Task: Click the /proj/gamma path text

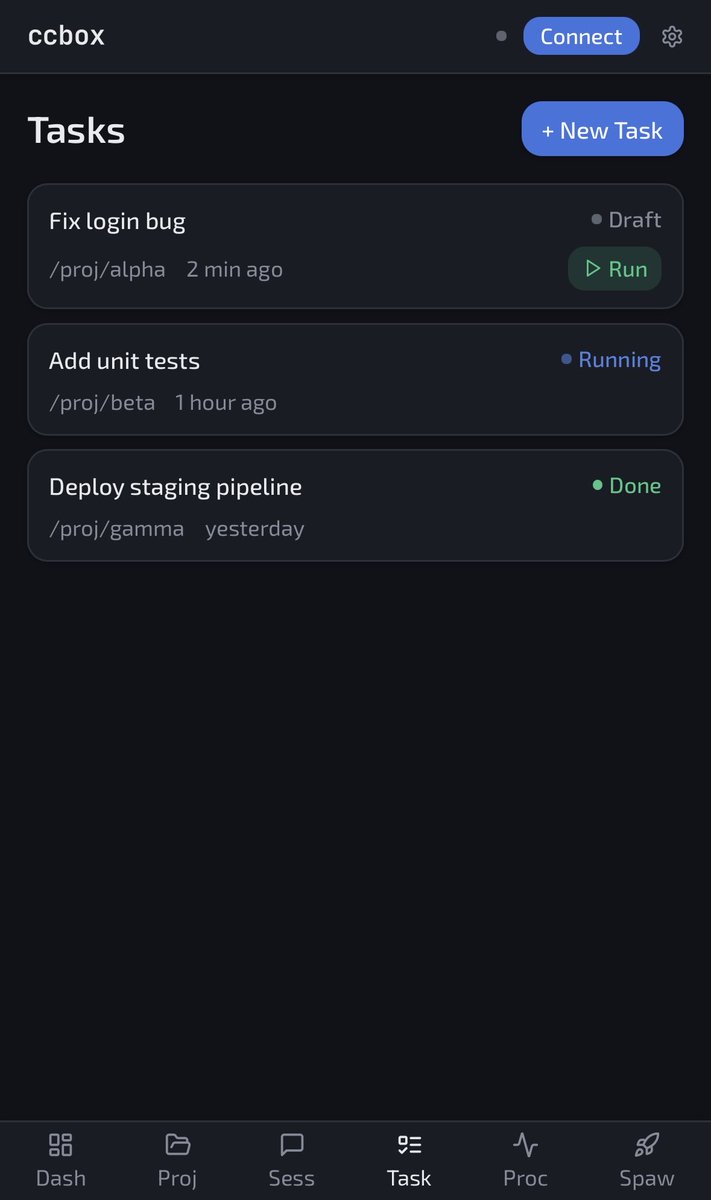Action: (x=116, y=529)
